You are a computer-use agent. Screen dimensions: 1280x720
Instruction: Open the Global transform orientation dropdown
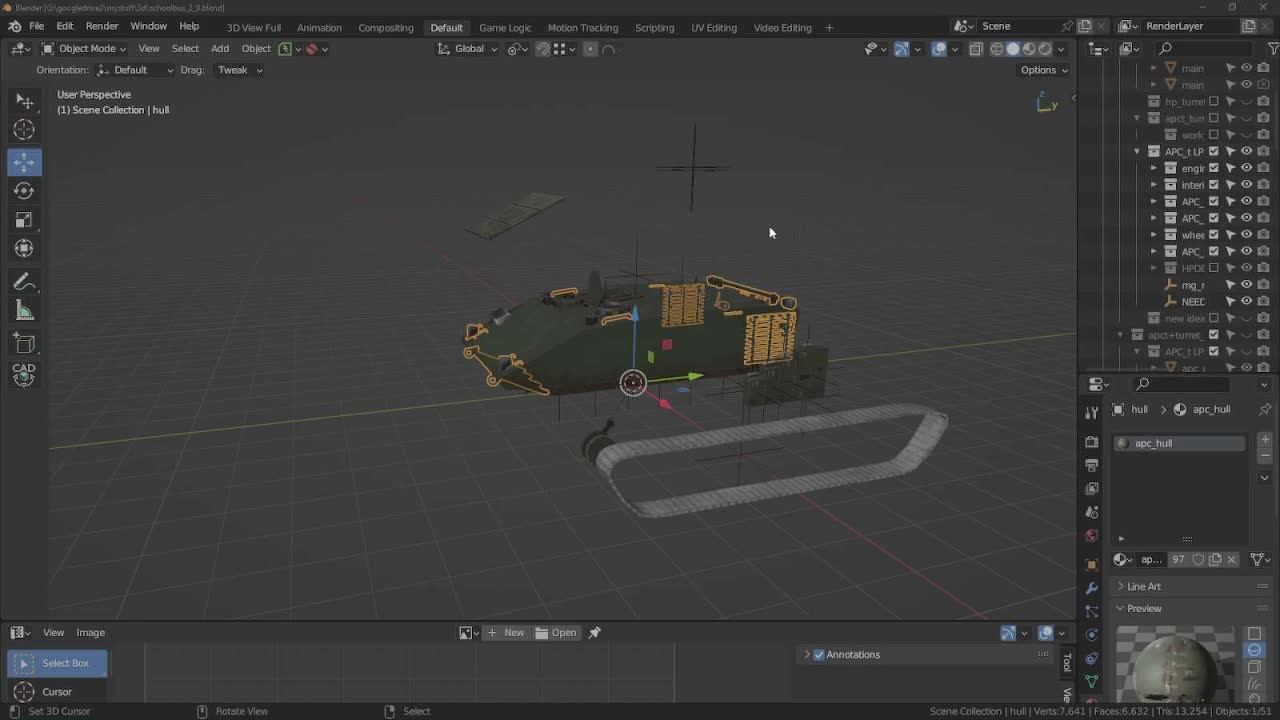(468, 49)
